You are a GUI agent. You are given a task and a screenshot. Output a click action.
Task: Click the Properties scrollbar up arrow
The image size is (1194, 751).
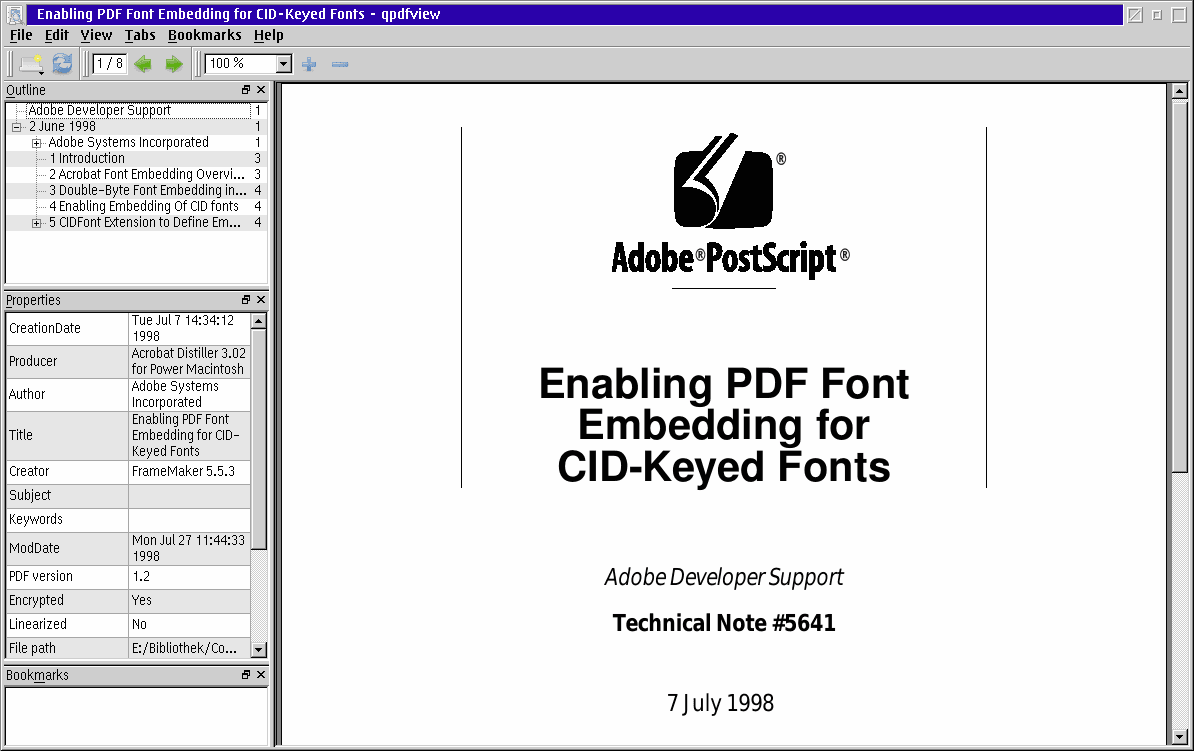pyautogui.click(x=259, y=321)
